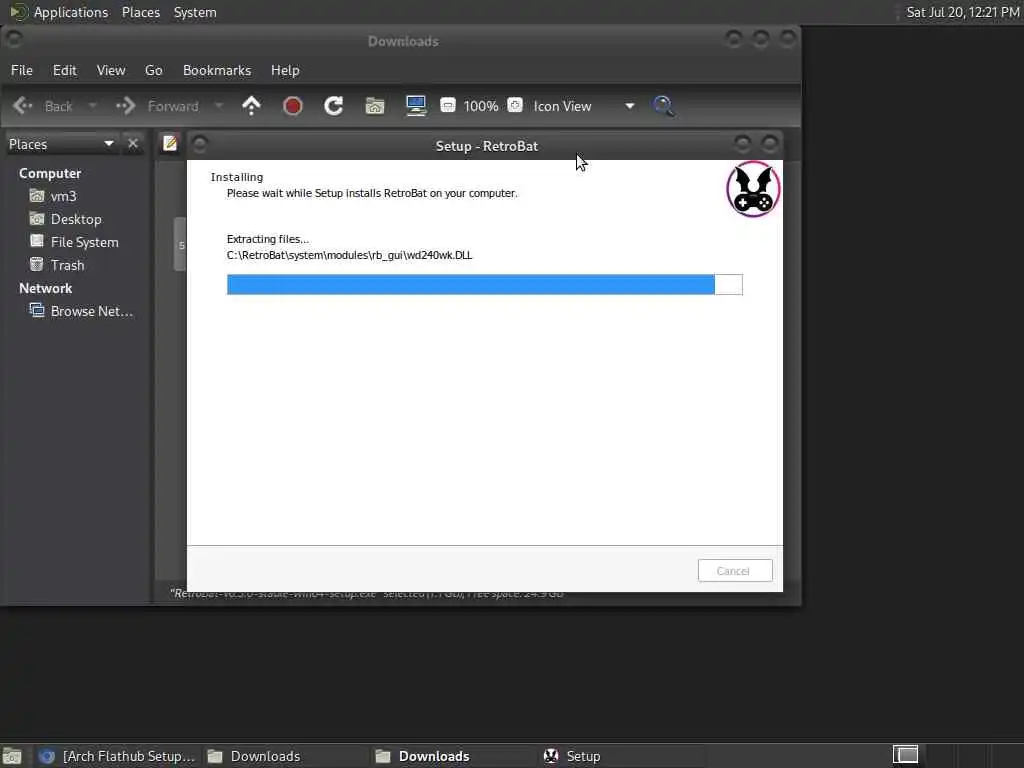
Task: Reset zoom at the 100% label
Action: point(481,106)
